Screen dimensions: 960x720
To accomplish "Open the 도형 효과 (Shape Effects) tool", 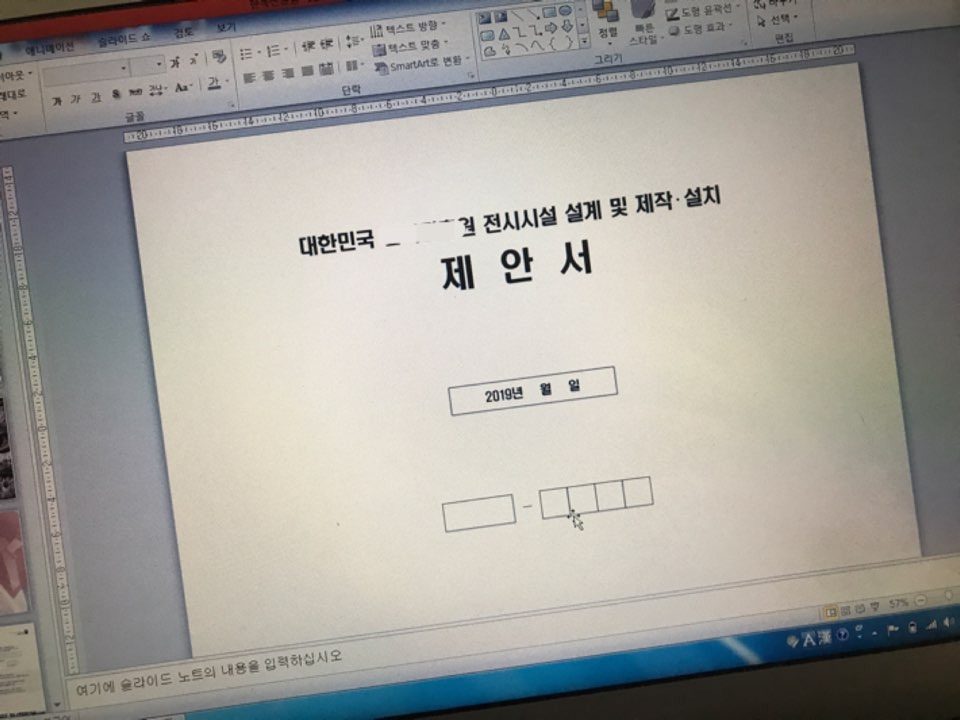I will pos(700,28).
